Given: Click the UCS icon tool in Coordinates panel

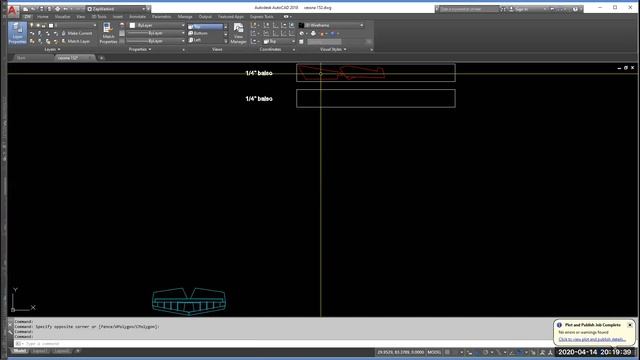Looking at the screenshot, I should (x=254, y=25).
